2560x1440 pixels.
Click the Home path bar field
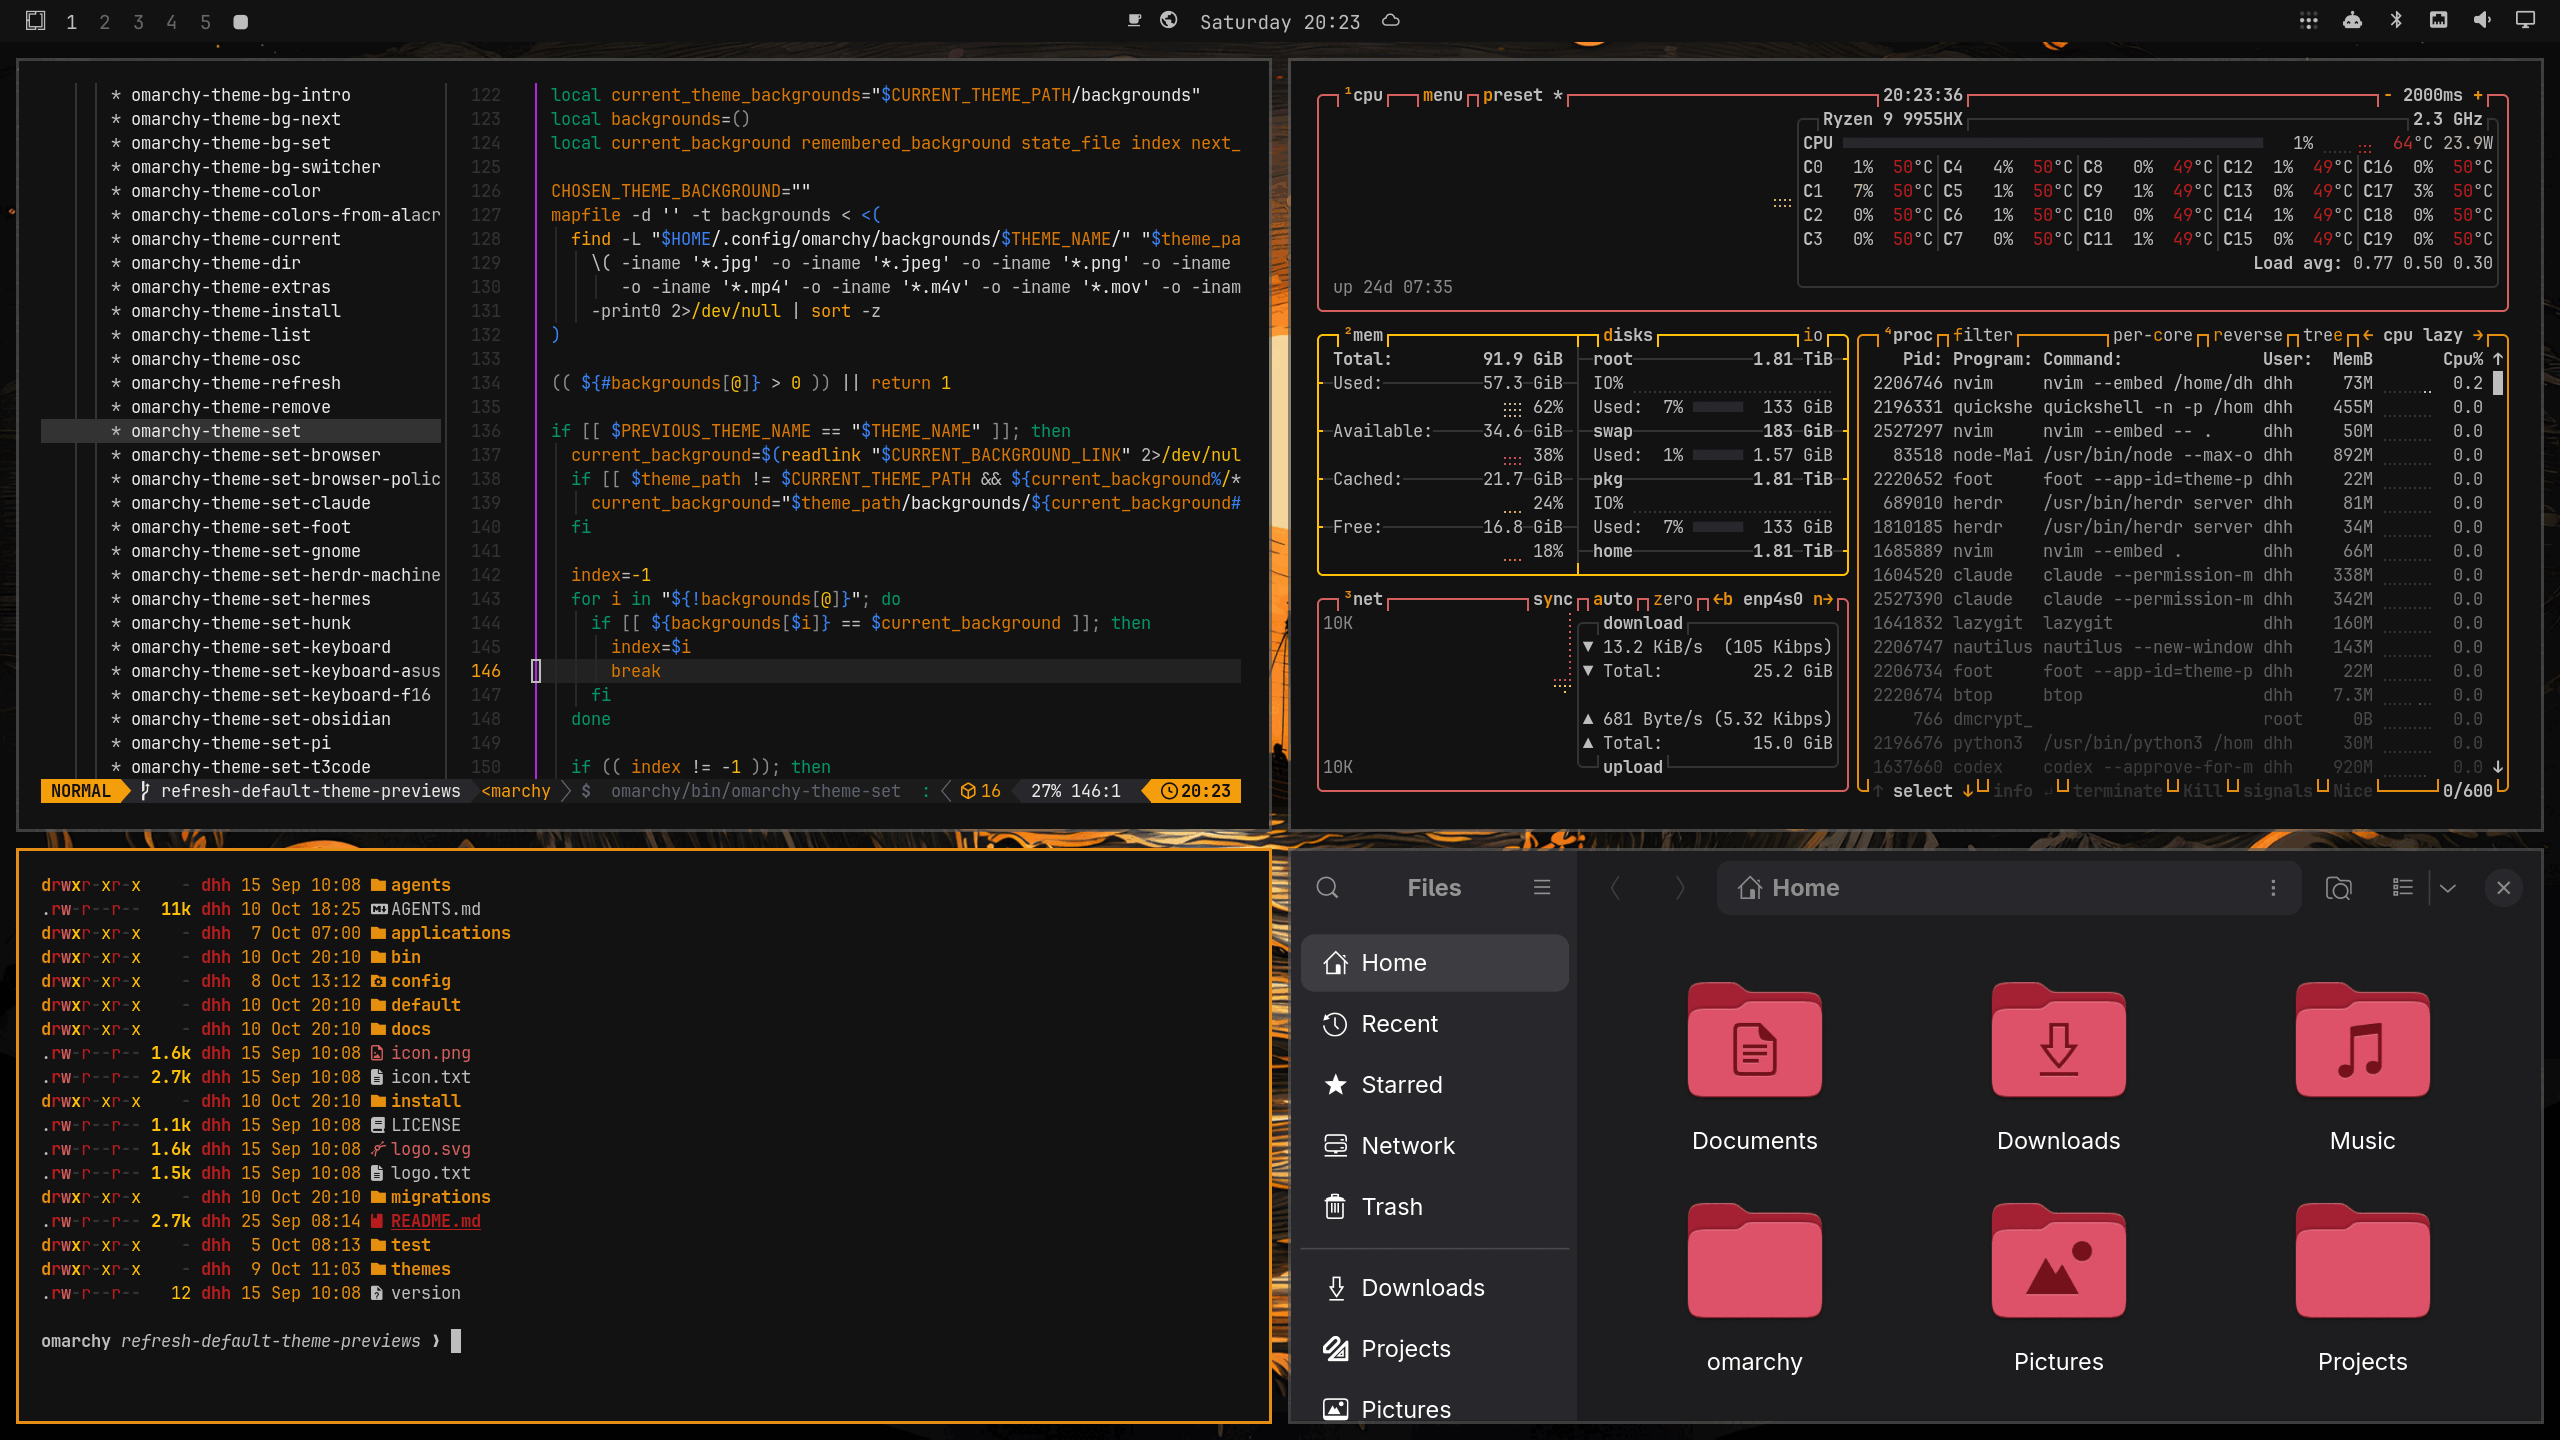[x=2008, y=888]
